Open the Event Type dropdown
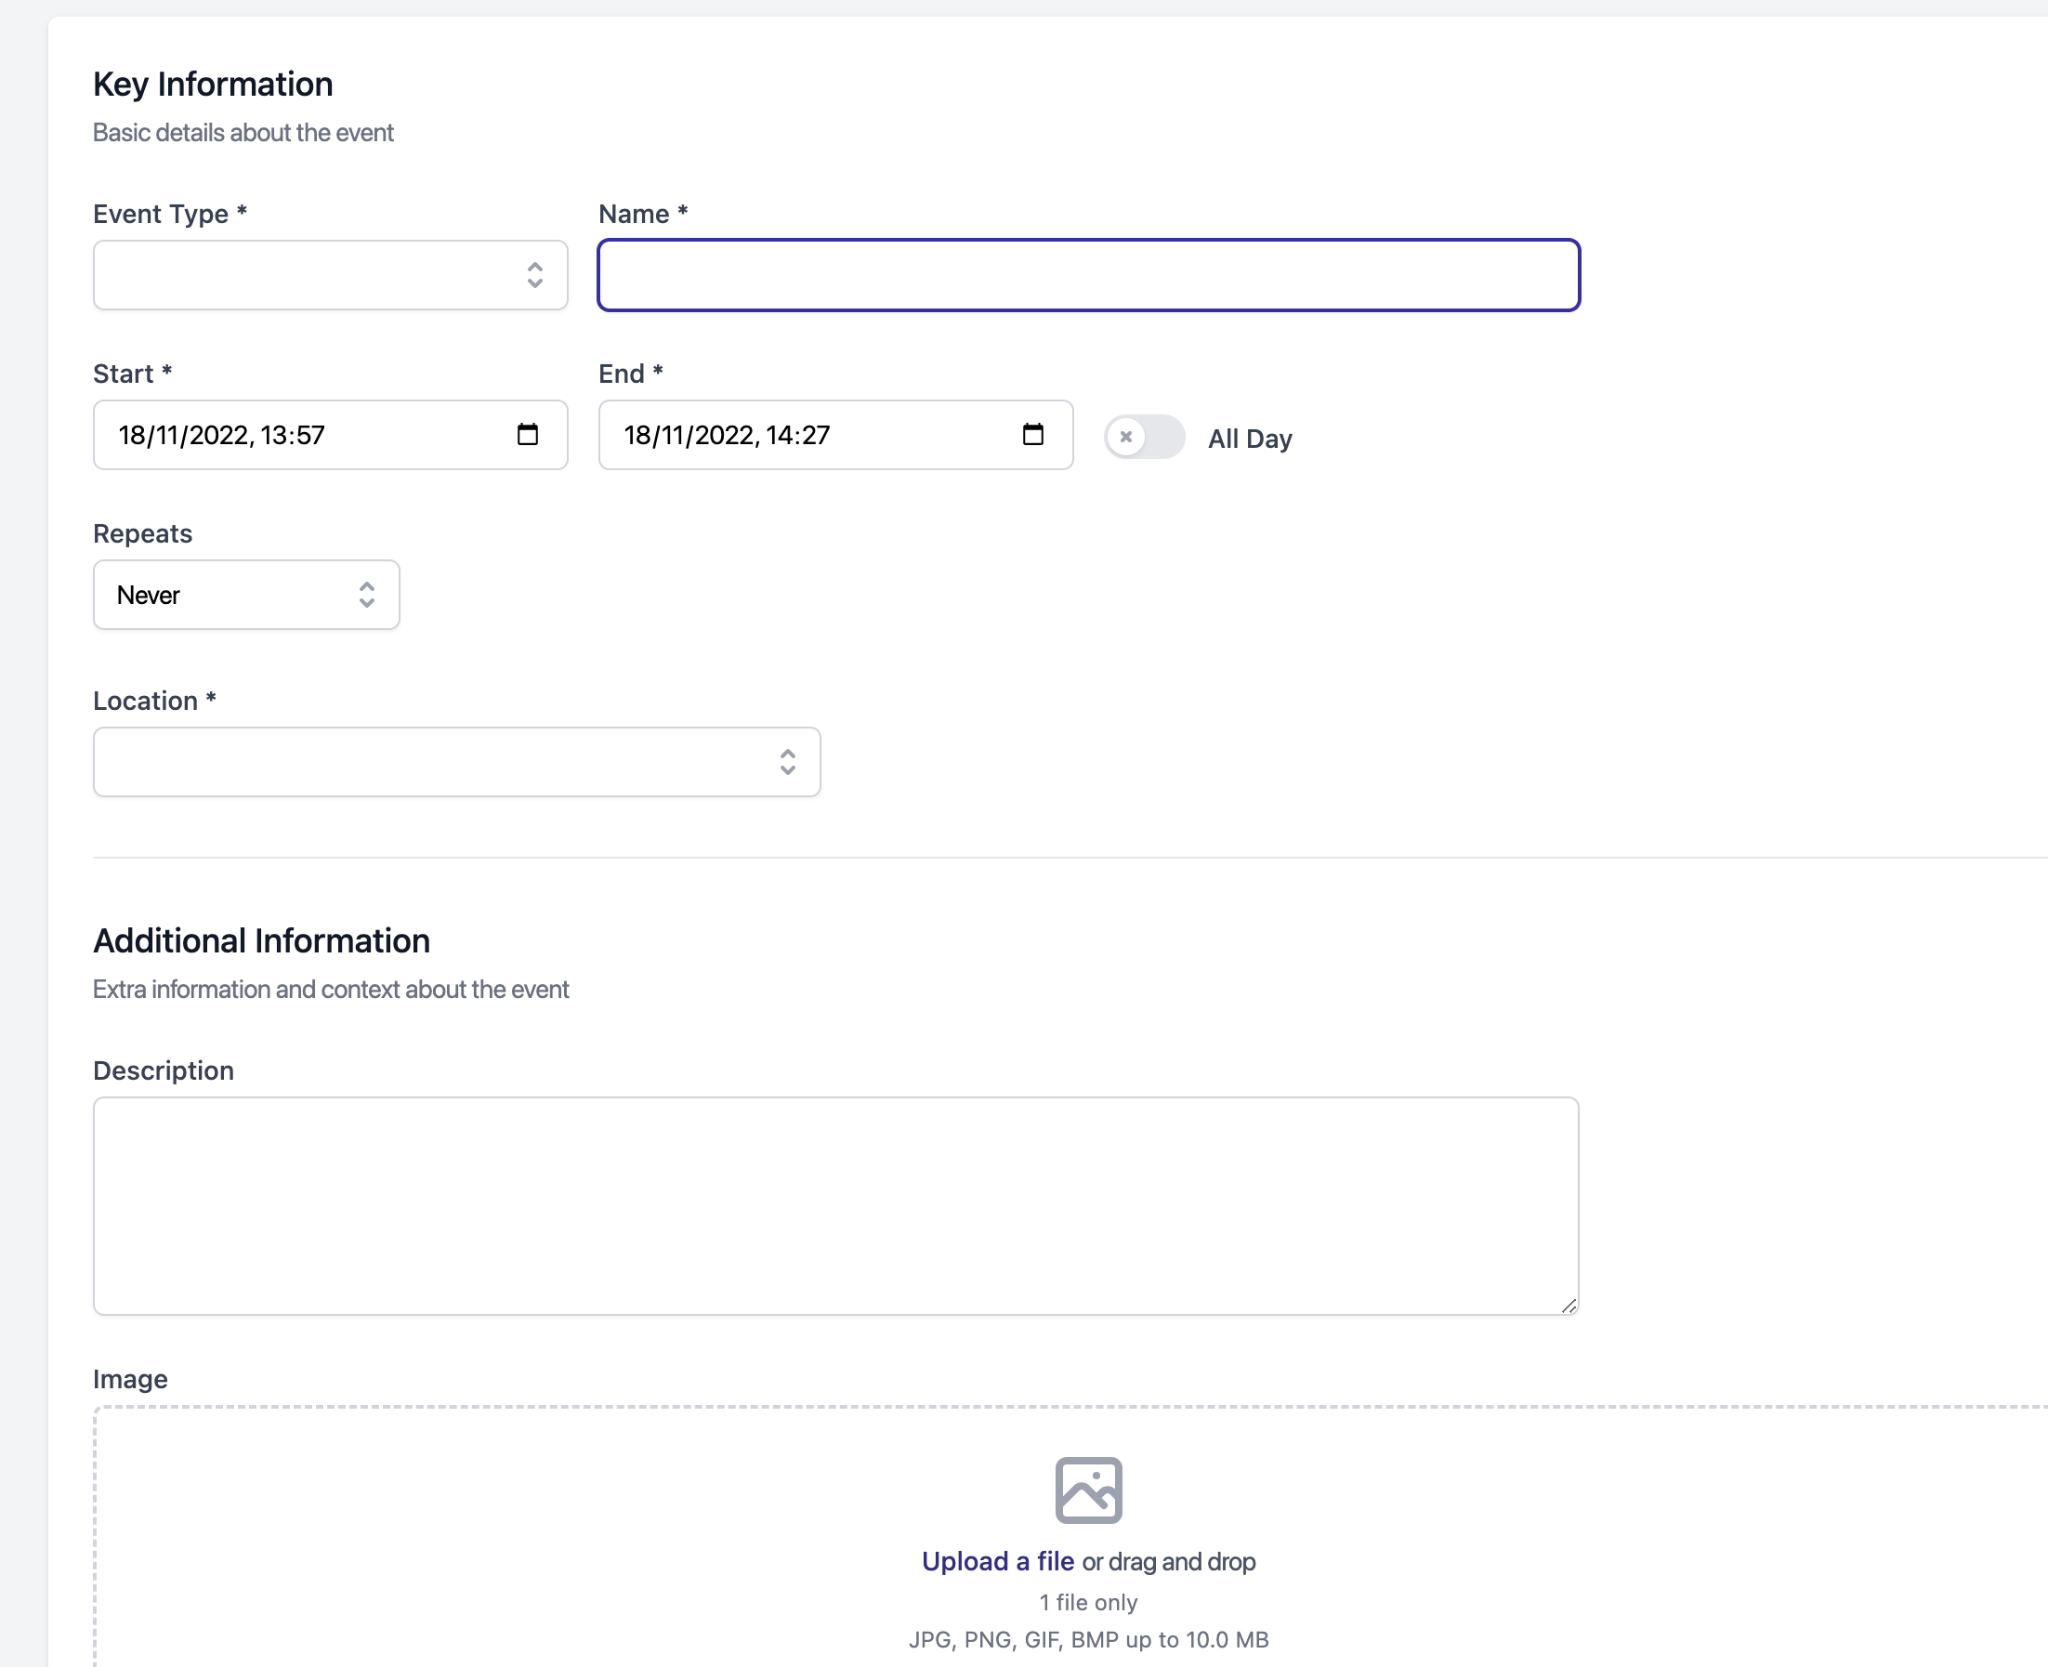 (x=310, y=275)
